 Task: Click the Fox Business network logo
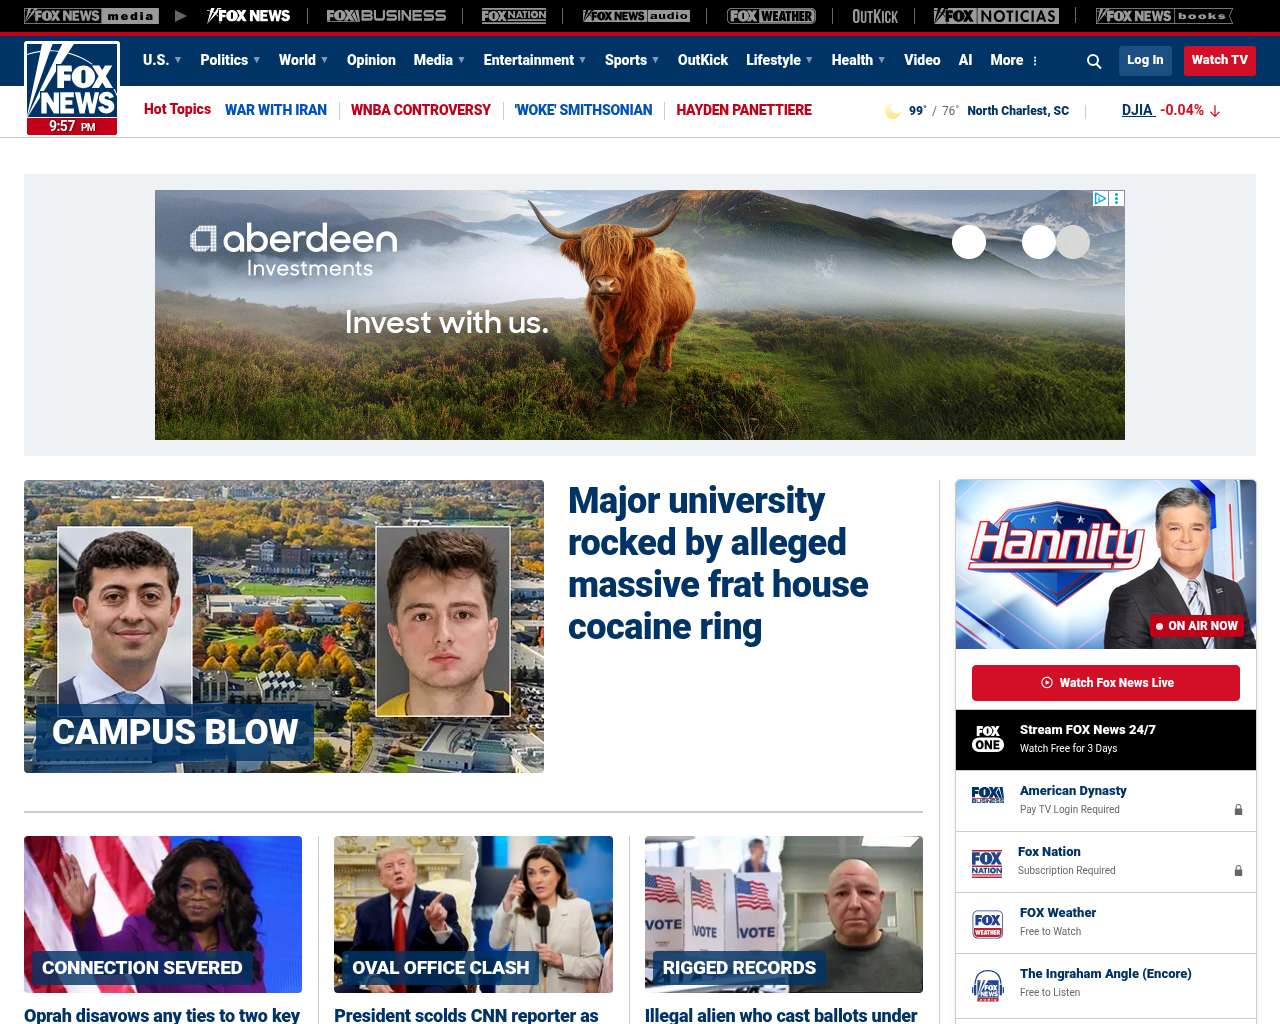pos(386,16)
